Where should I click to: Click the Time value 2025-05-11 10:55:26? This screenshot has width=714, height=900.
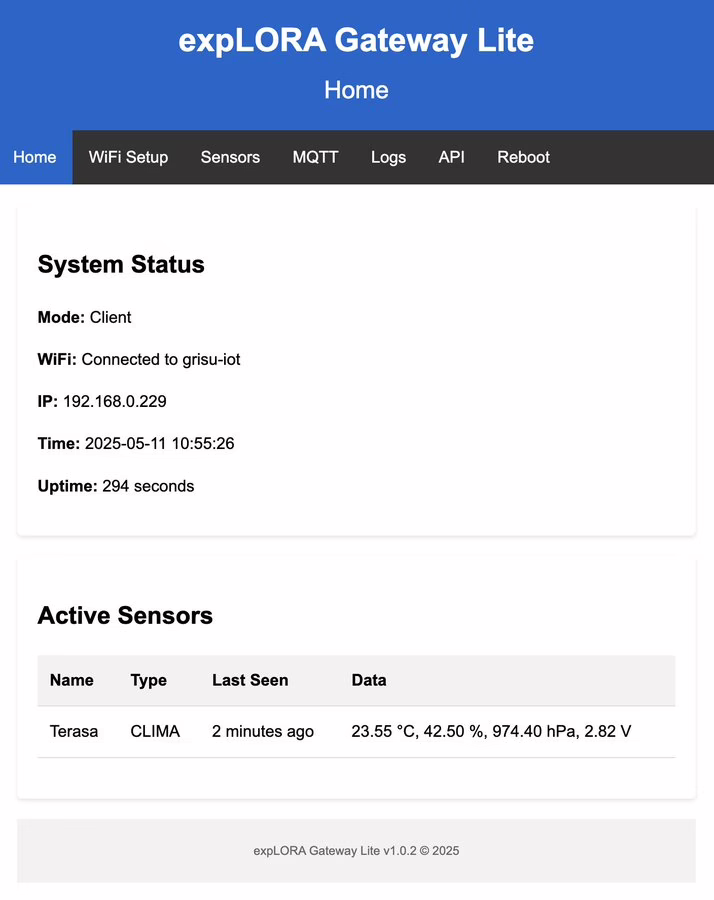(159, 444)
